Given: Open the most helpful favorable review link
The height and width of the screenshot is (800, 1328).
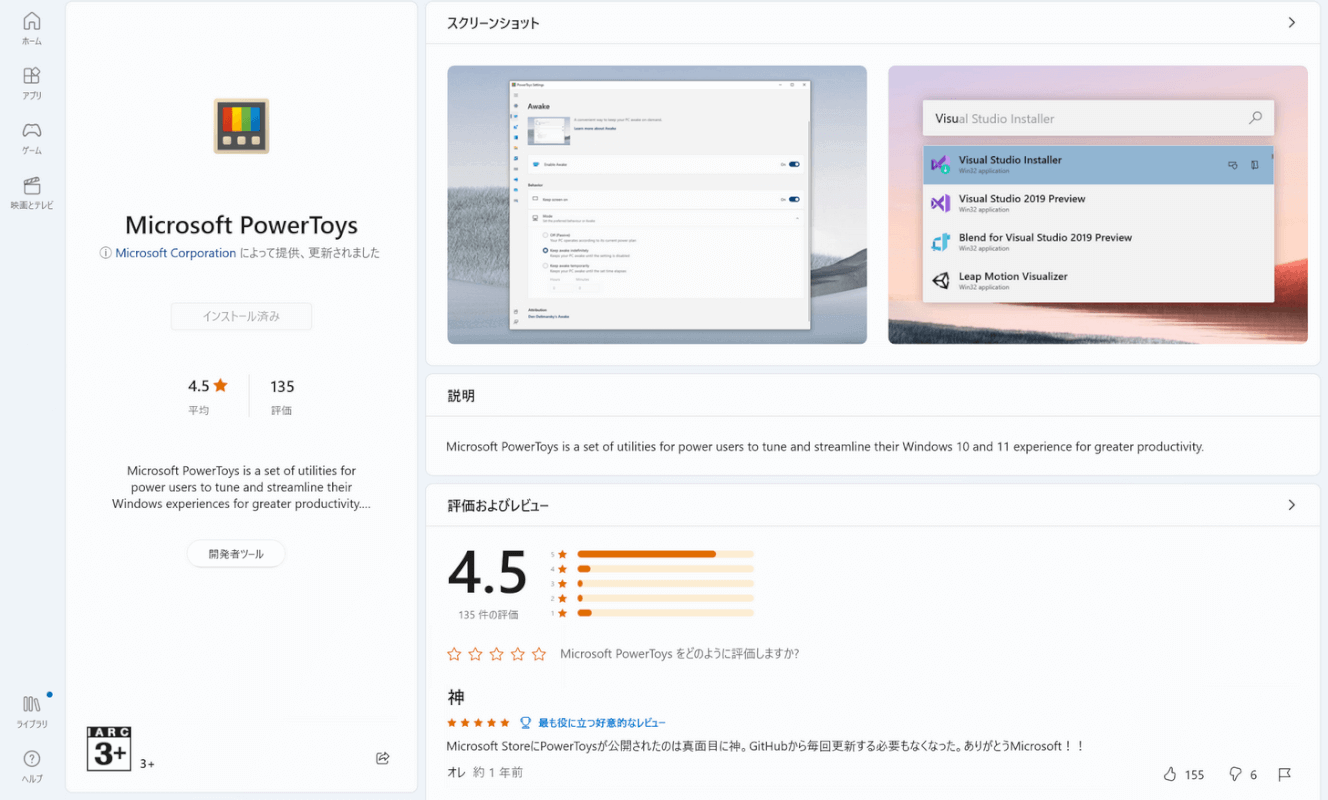Looking at the screenshot, I should point(602,723).
